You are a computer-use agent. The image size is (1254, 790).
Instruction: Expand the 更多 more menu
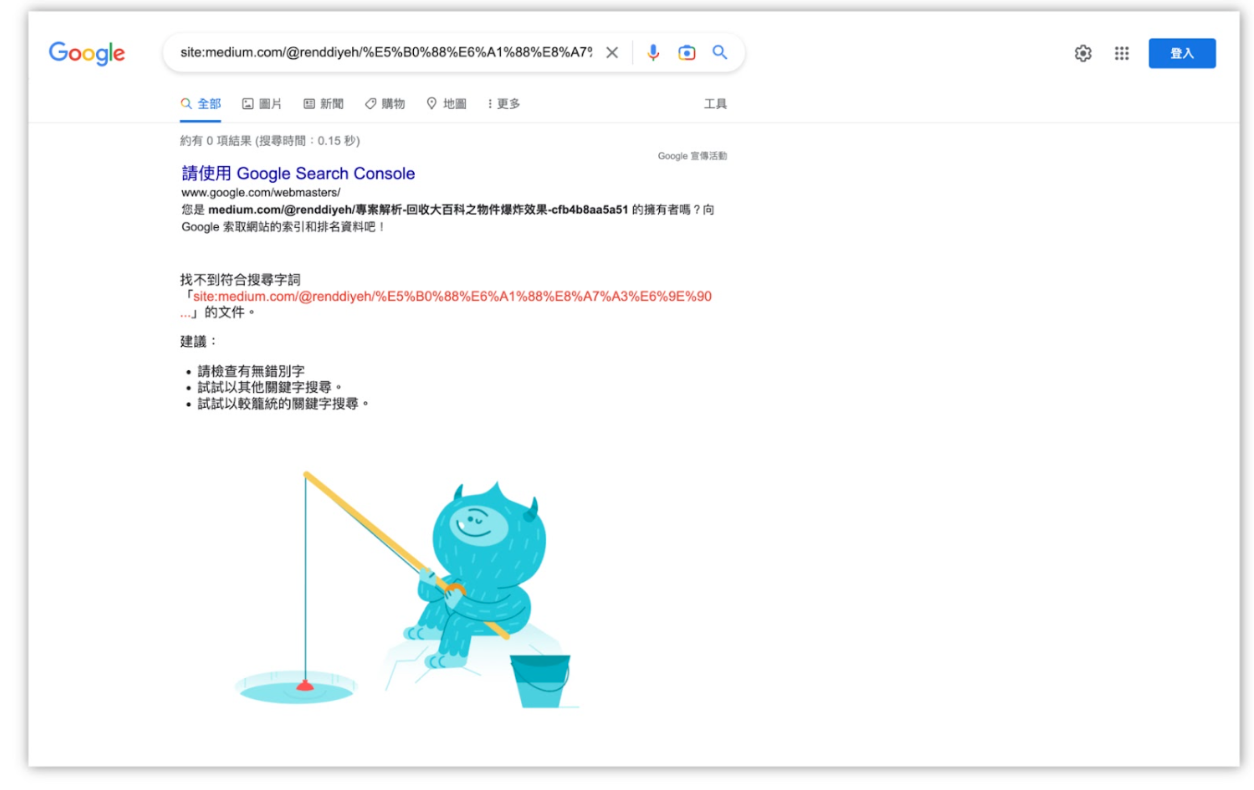pyautogui.click(x=504, y=104)
